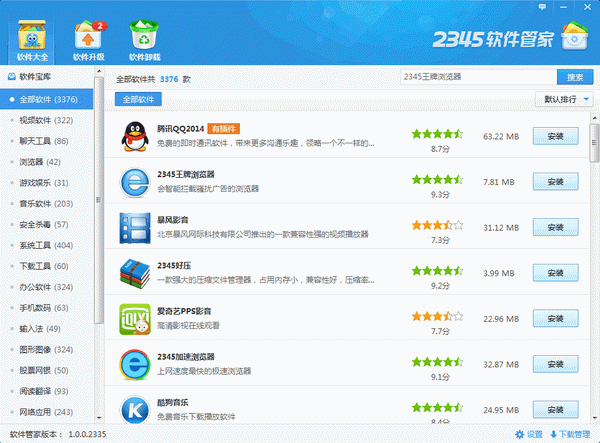Select 聊天工具 (86) category
This screenshot has height=443, width=600.
point(46,141)
